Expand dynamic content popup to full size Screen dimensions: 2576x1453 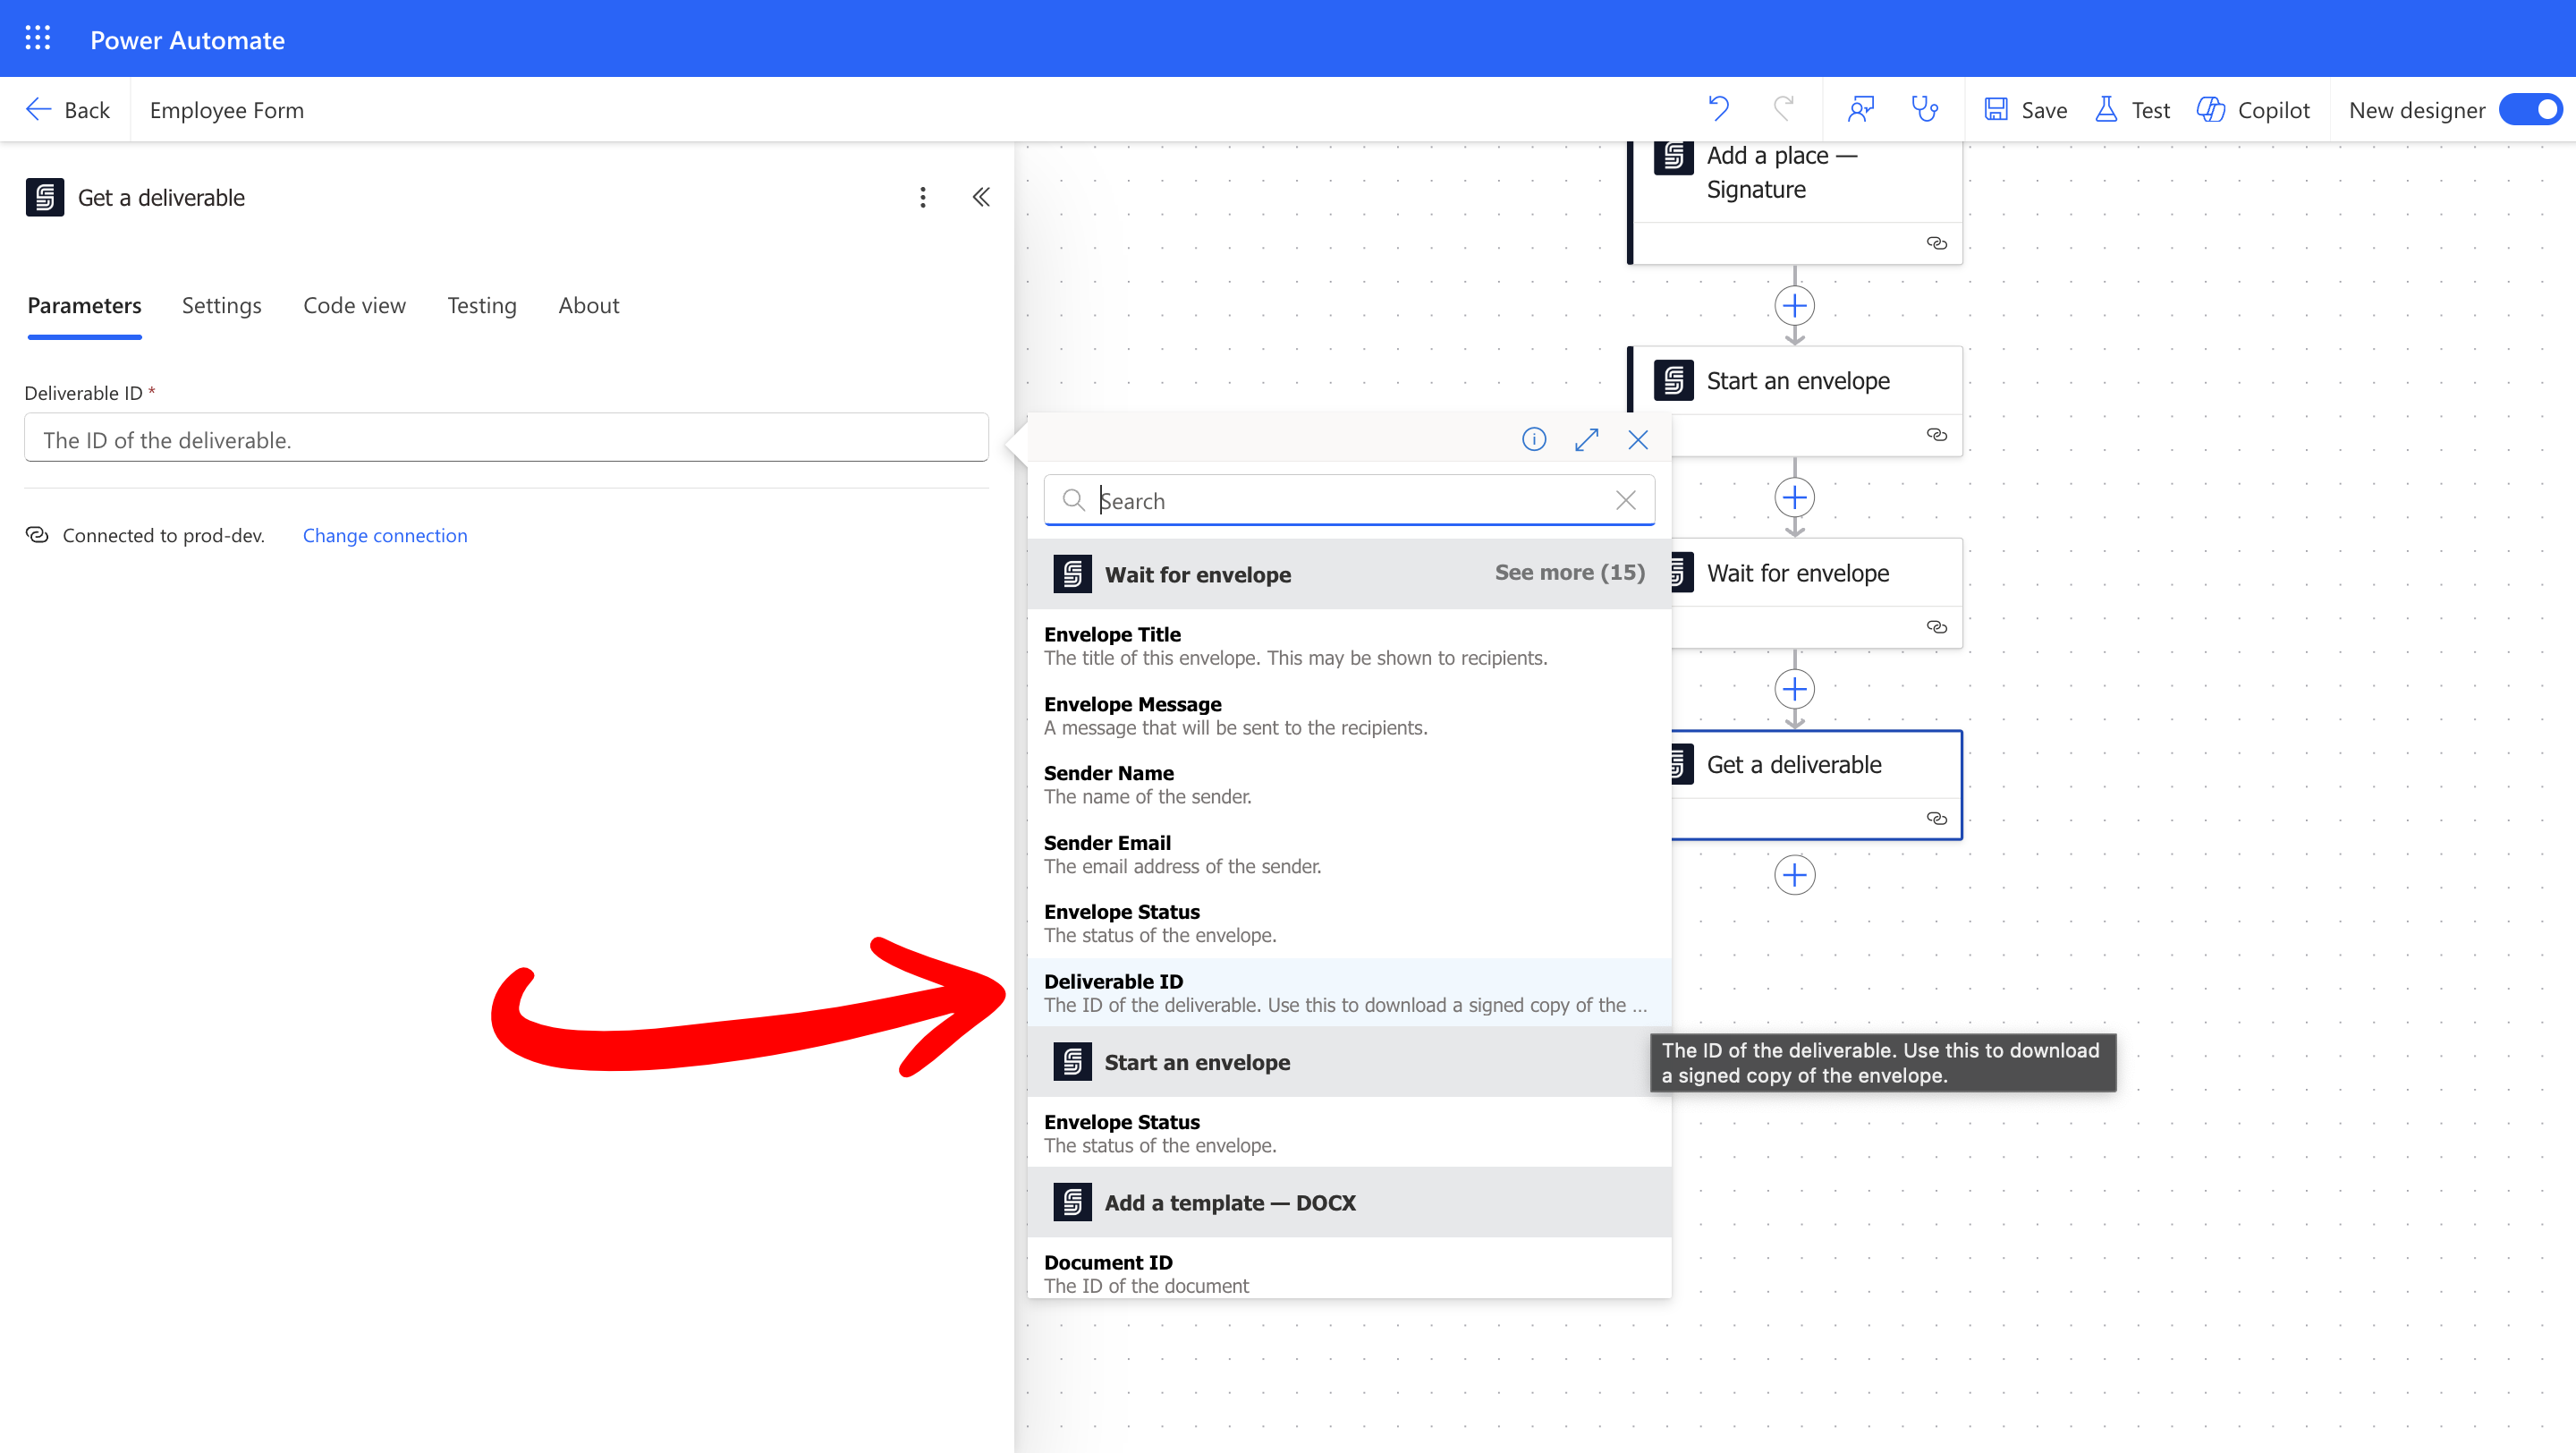pyautogui.click(x=1586, y=440)
